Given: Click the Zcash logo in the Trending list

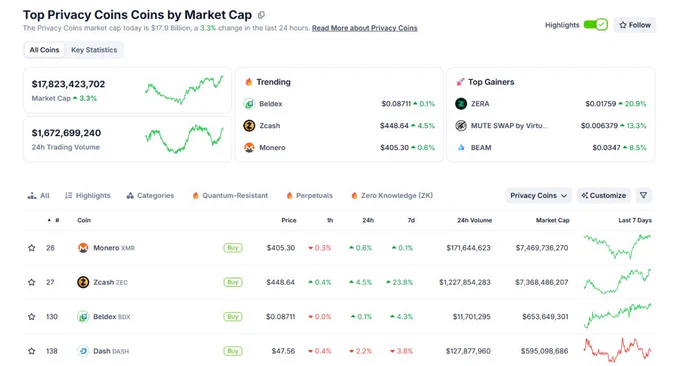Looking at the screenshot, I should coord(249,126).
